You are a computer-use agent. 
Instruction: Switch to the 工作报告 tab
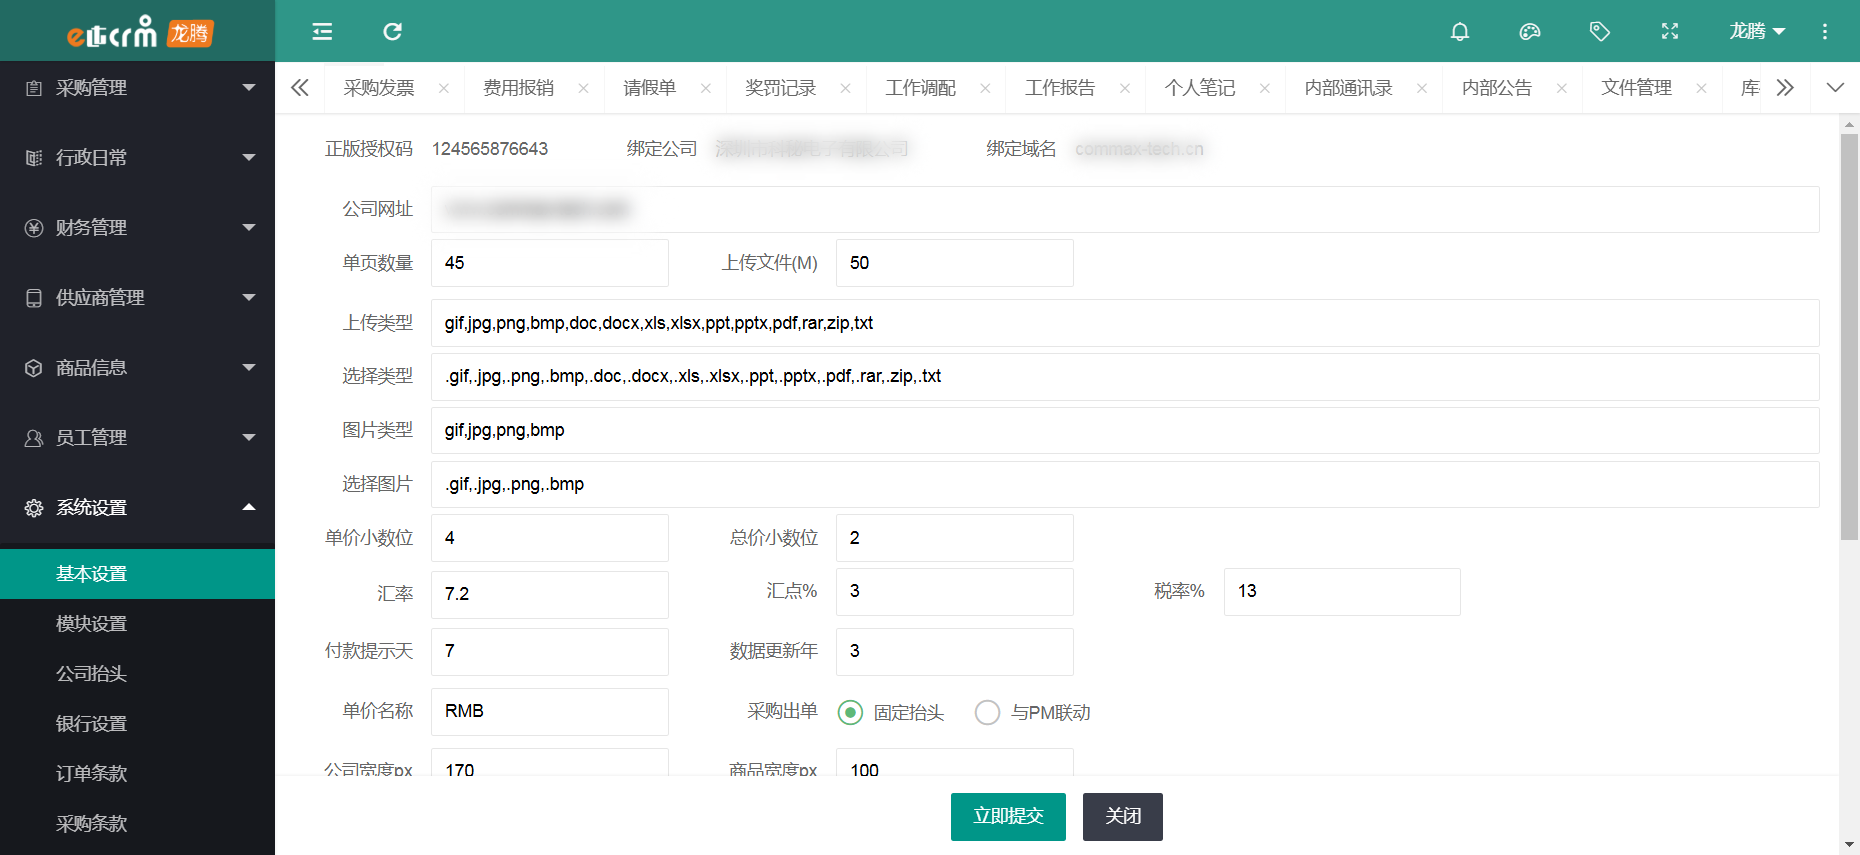(1060, 89)
